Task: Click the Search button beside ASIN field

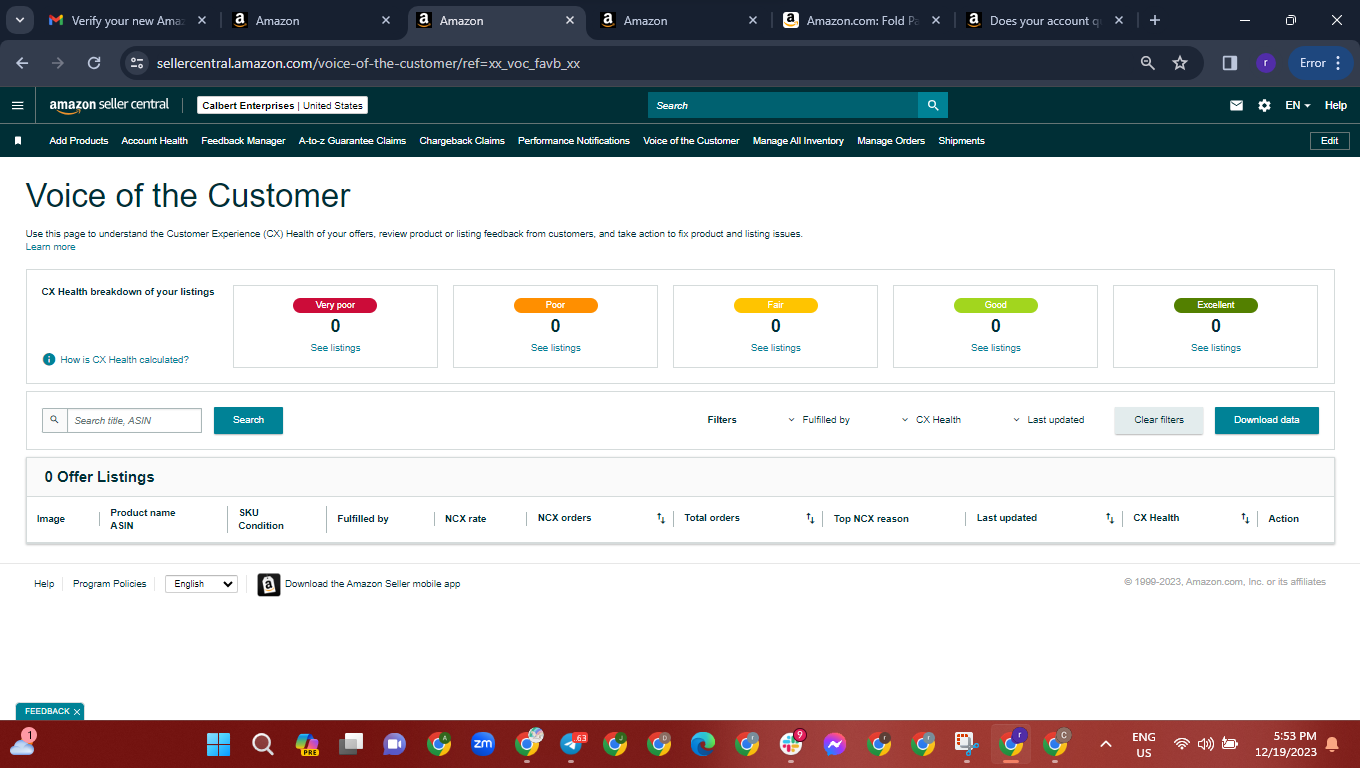Action: (248, 420)
